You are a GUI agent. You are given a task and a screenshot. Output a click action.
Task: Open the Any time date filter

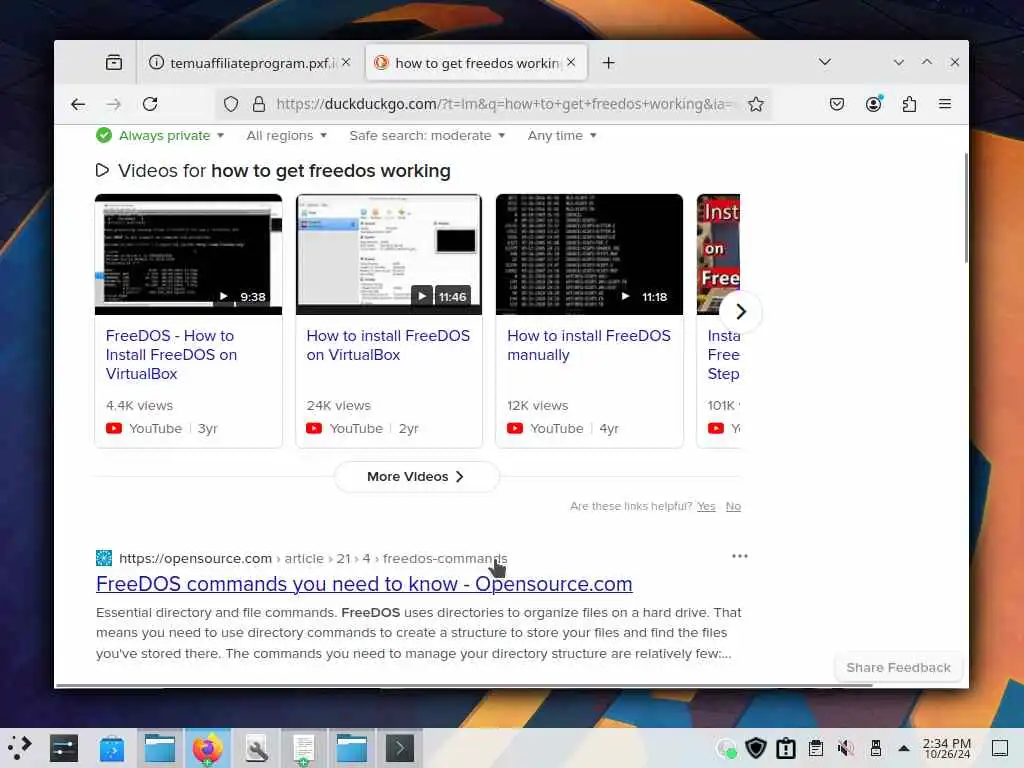tap(562, 135)
